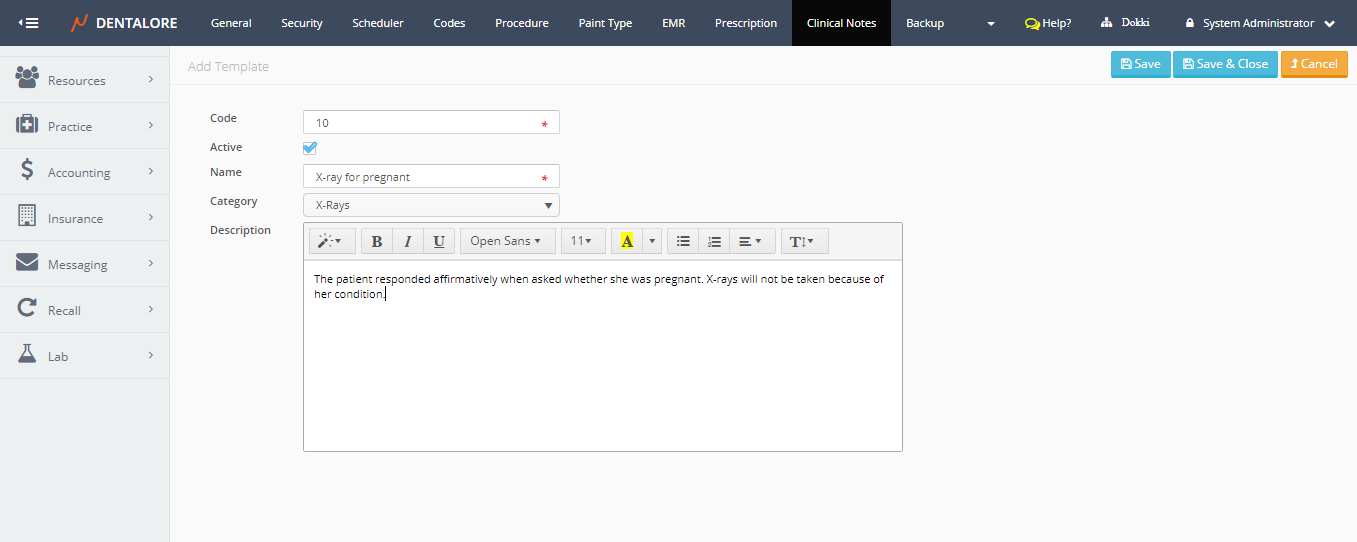Go to the Prescription tab
The image size is (1357, 542).
coord(745,23)
